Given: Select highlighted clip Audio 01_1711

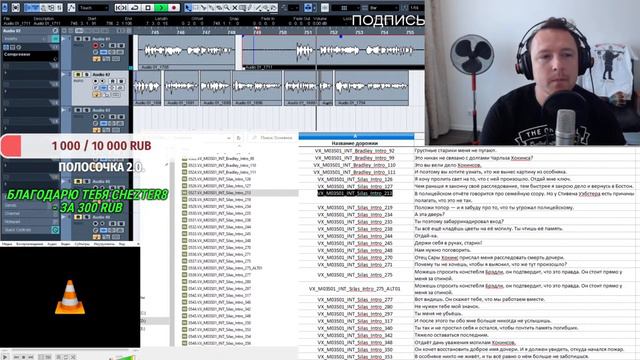Looking at the screenshot, I should pyautogui.click(x=333, y=52).
